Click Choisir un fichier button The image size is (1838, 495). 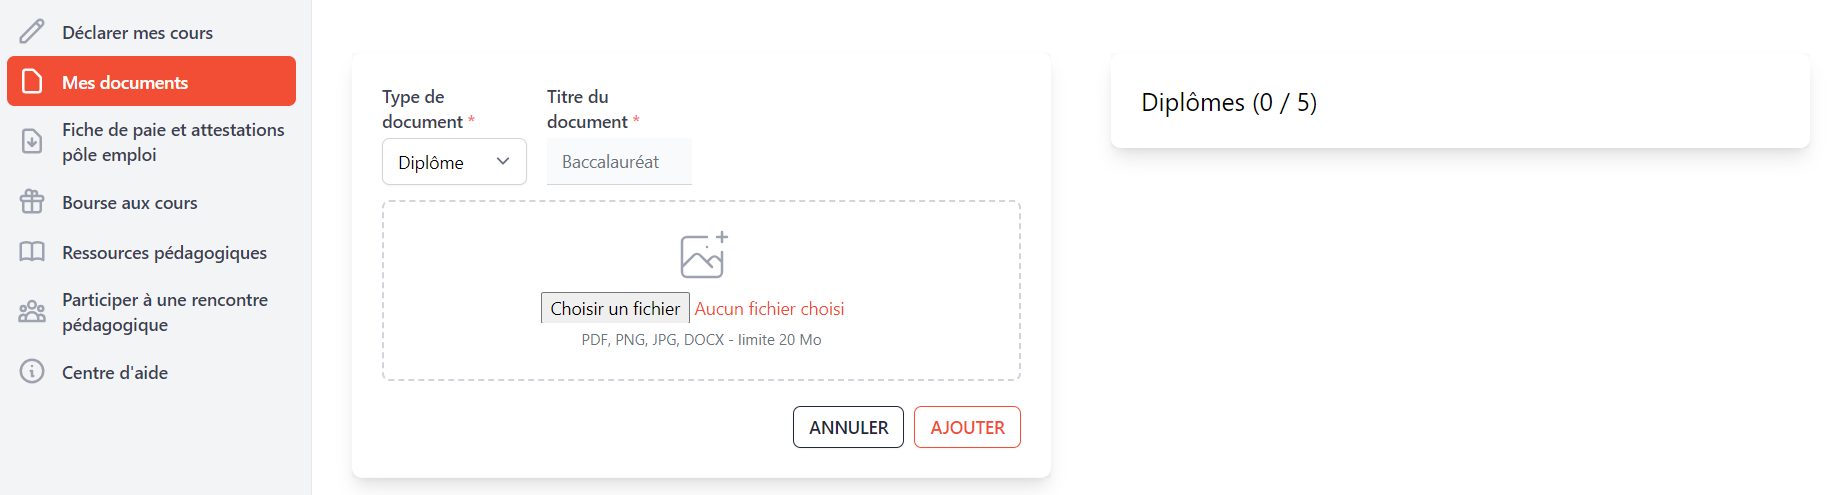point(615,308)
